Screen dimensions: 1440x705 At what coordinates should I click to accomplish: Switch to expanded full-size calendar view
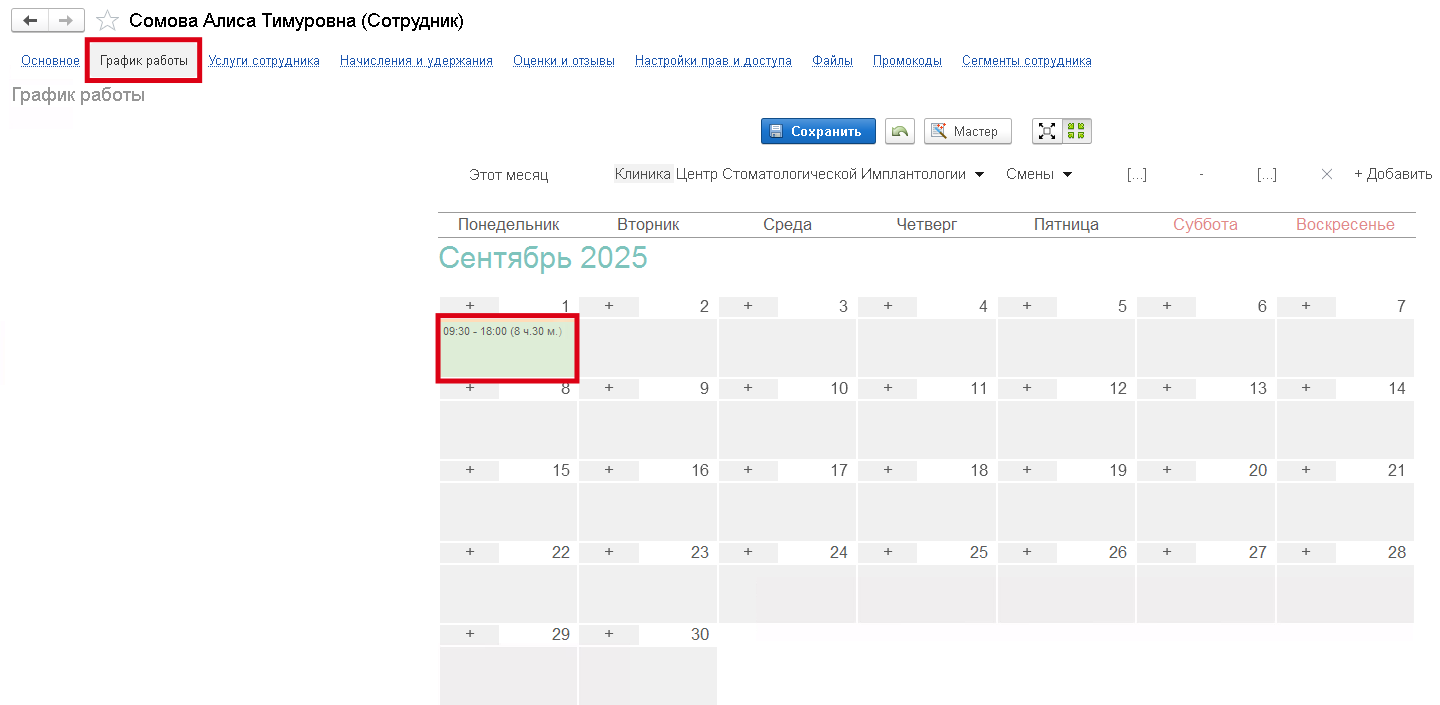coord(1047,131)
